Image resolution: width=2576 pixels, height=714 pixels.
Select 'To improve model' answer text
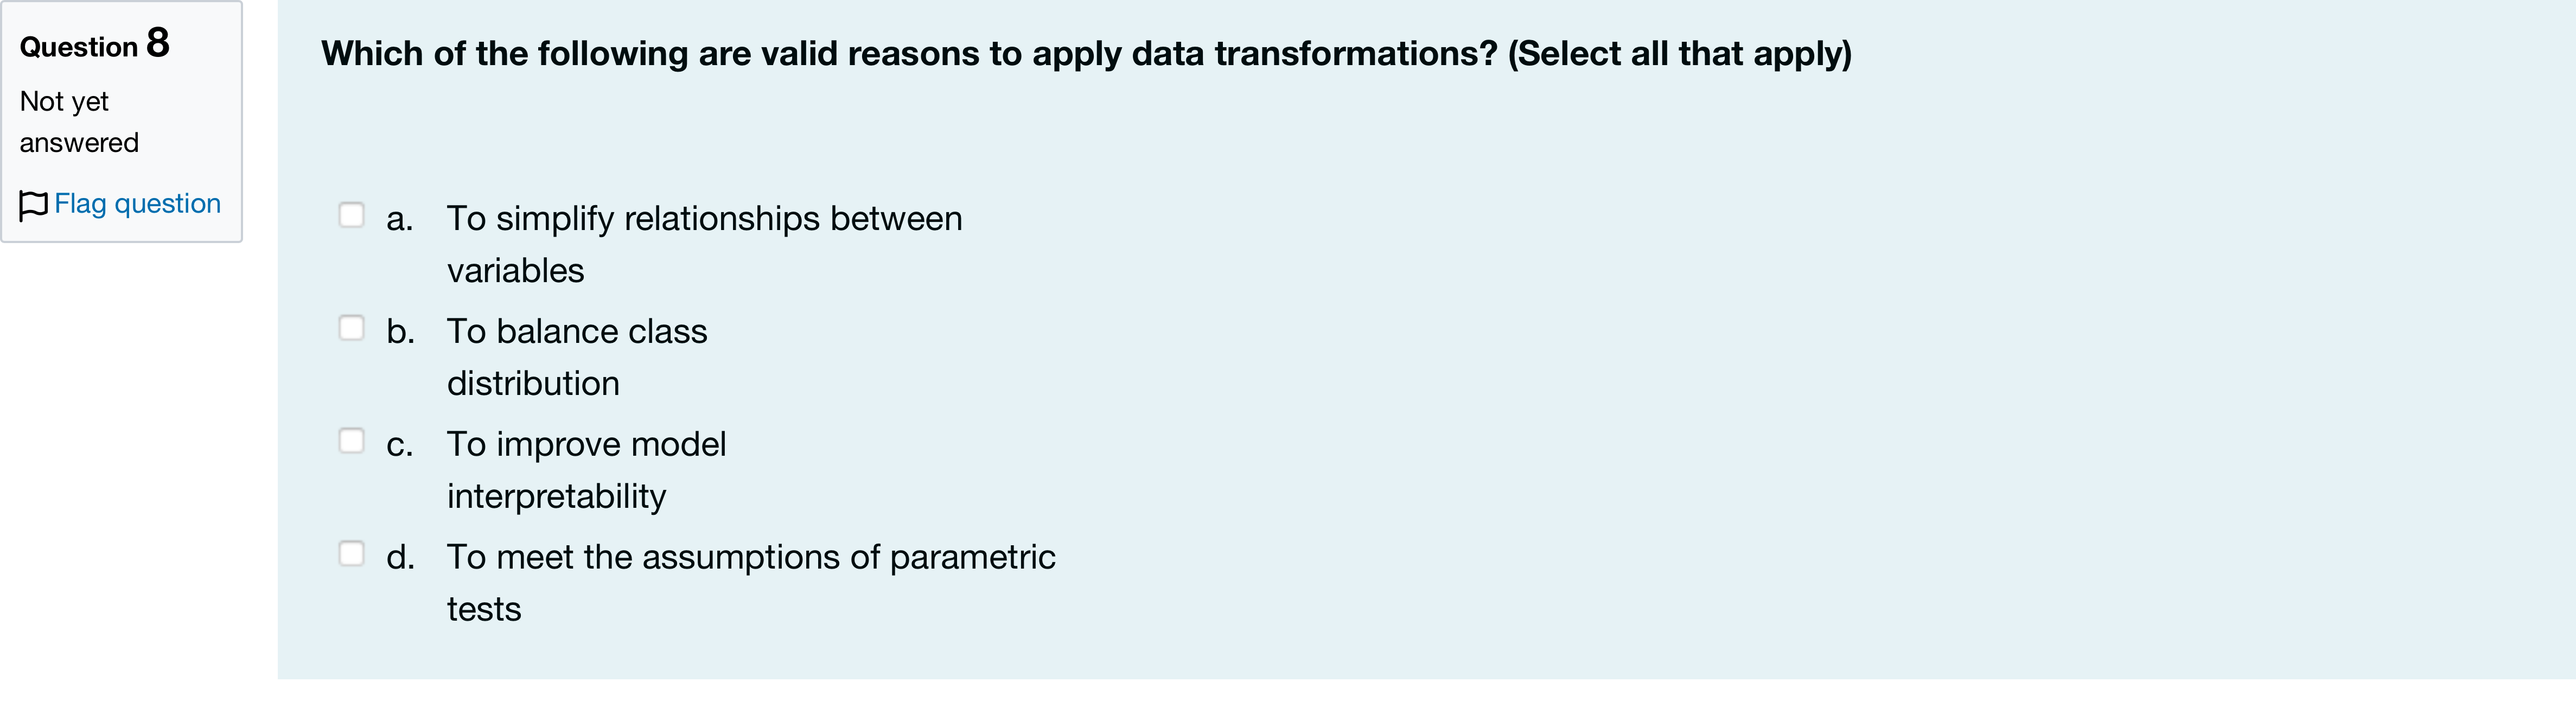(586, 444)
